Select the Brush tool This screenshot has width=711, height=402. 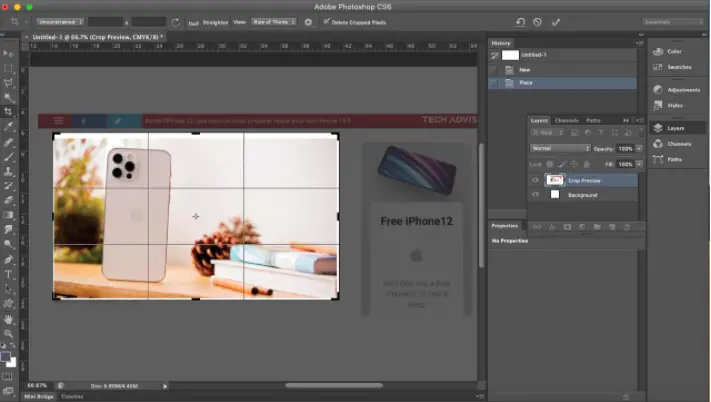(x=8, y=157)
